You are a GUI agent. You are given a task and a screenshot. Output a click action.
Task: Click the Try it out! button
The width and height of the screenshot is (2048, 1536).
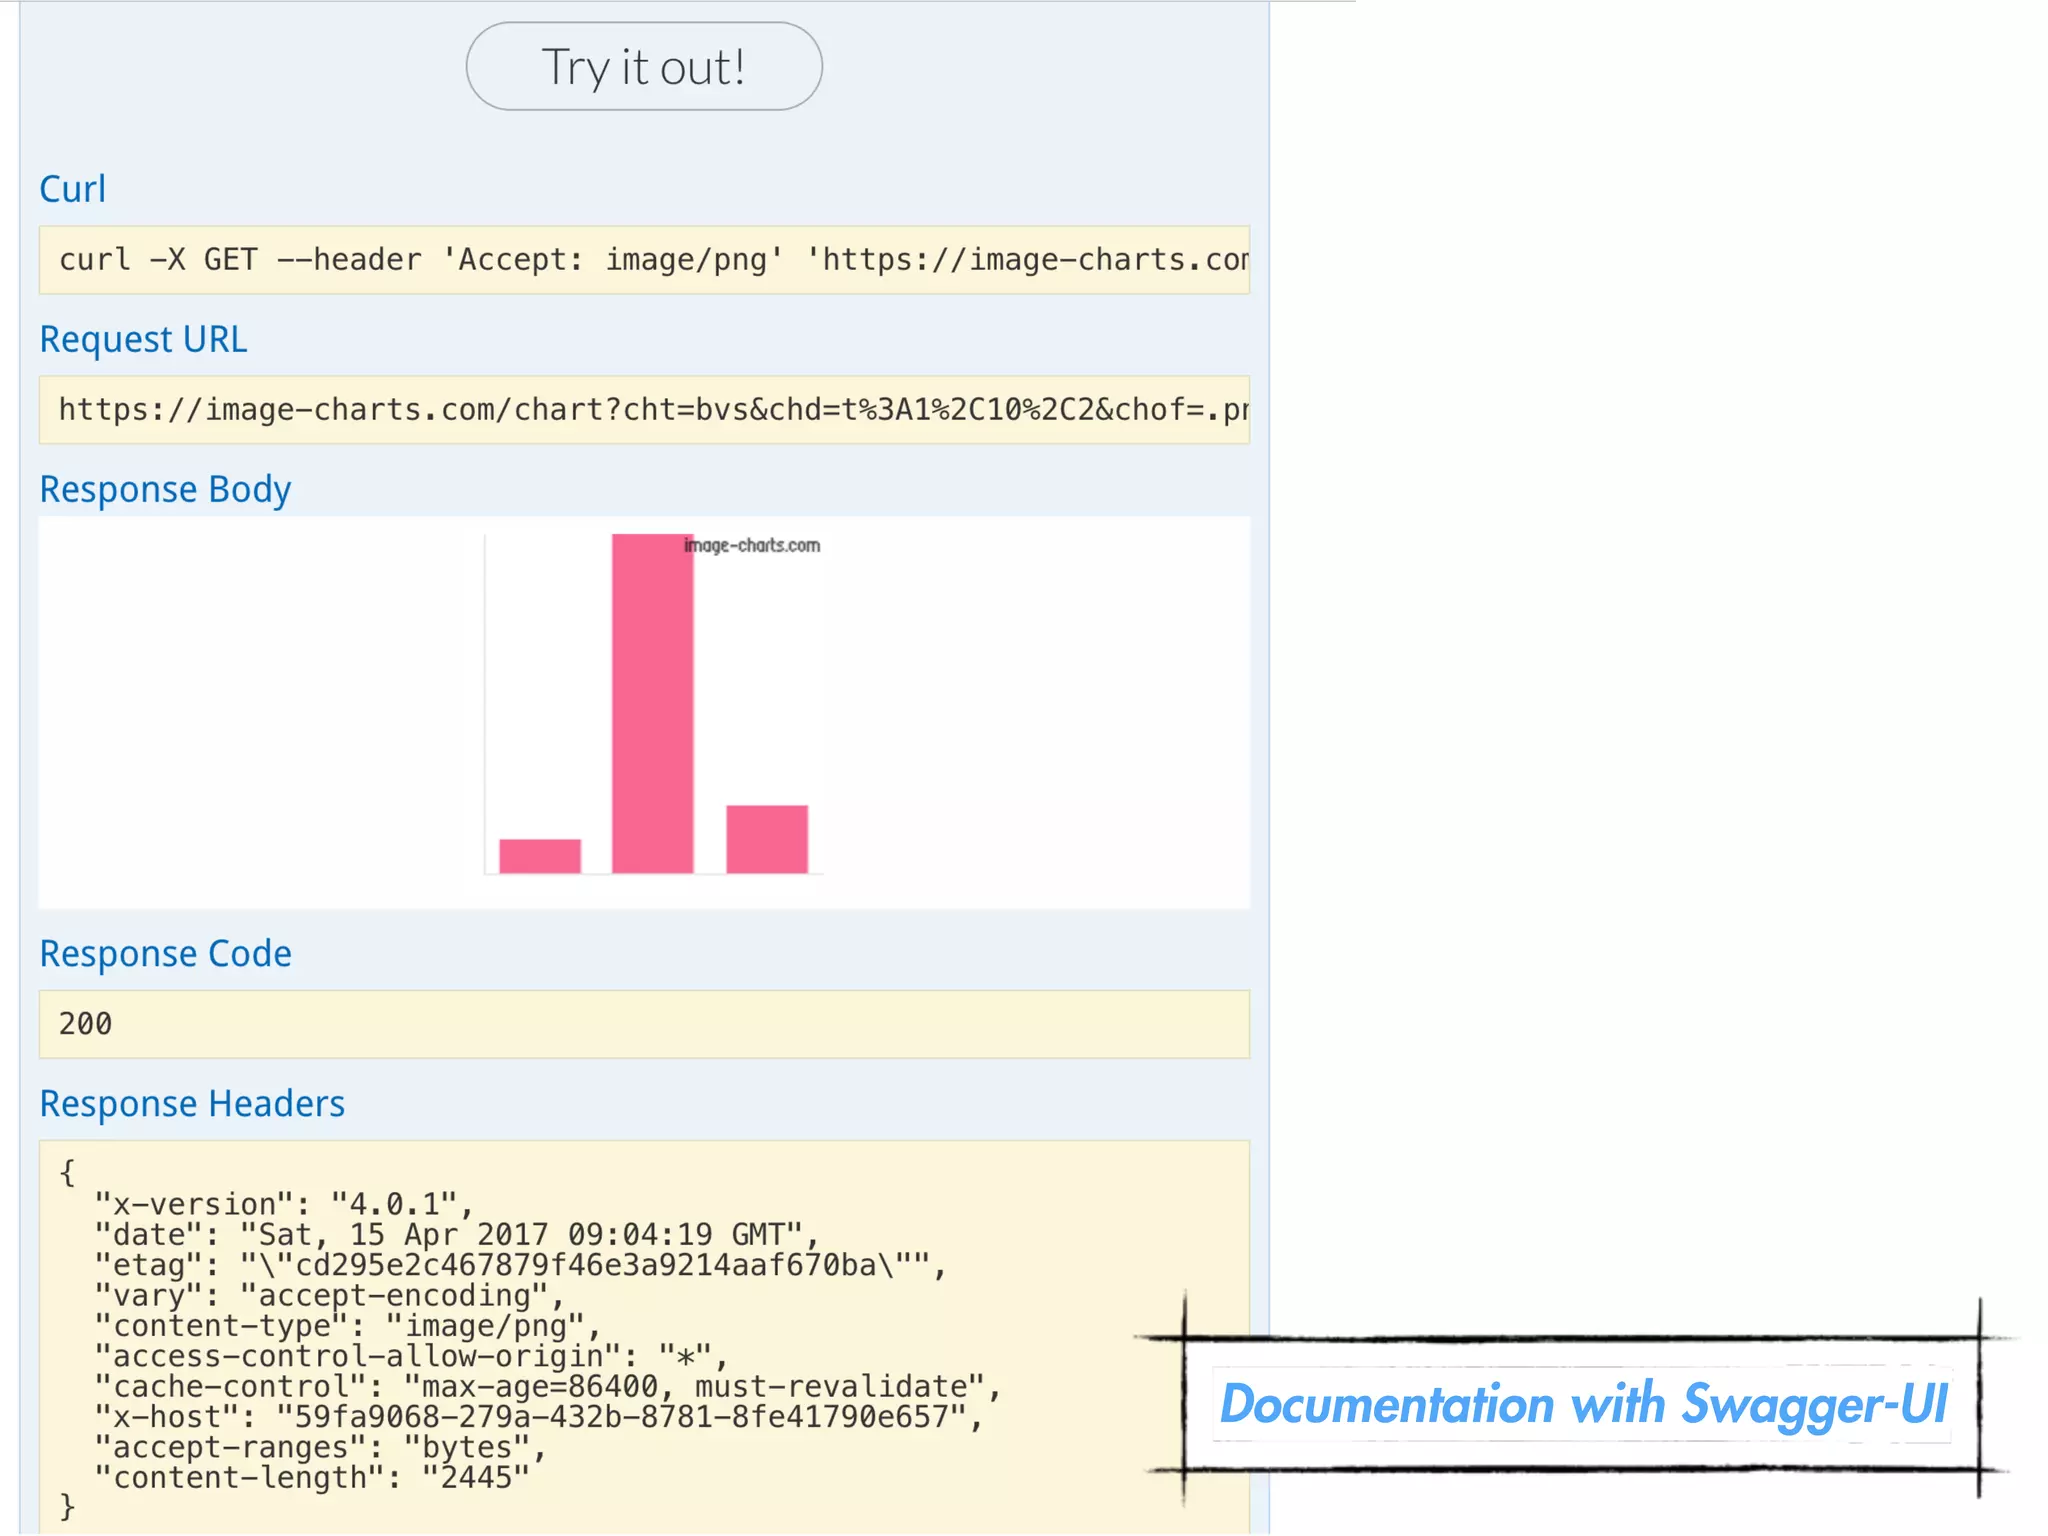(x=644, y=66)
